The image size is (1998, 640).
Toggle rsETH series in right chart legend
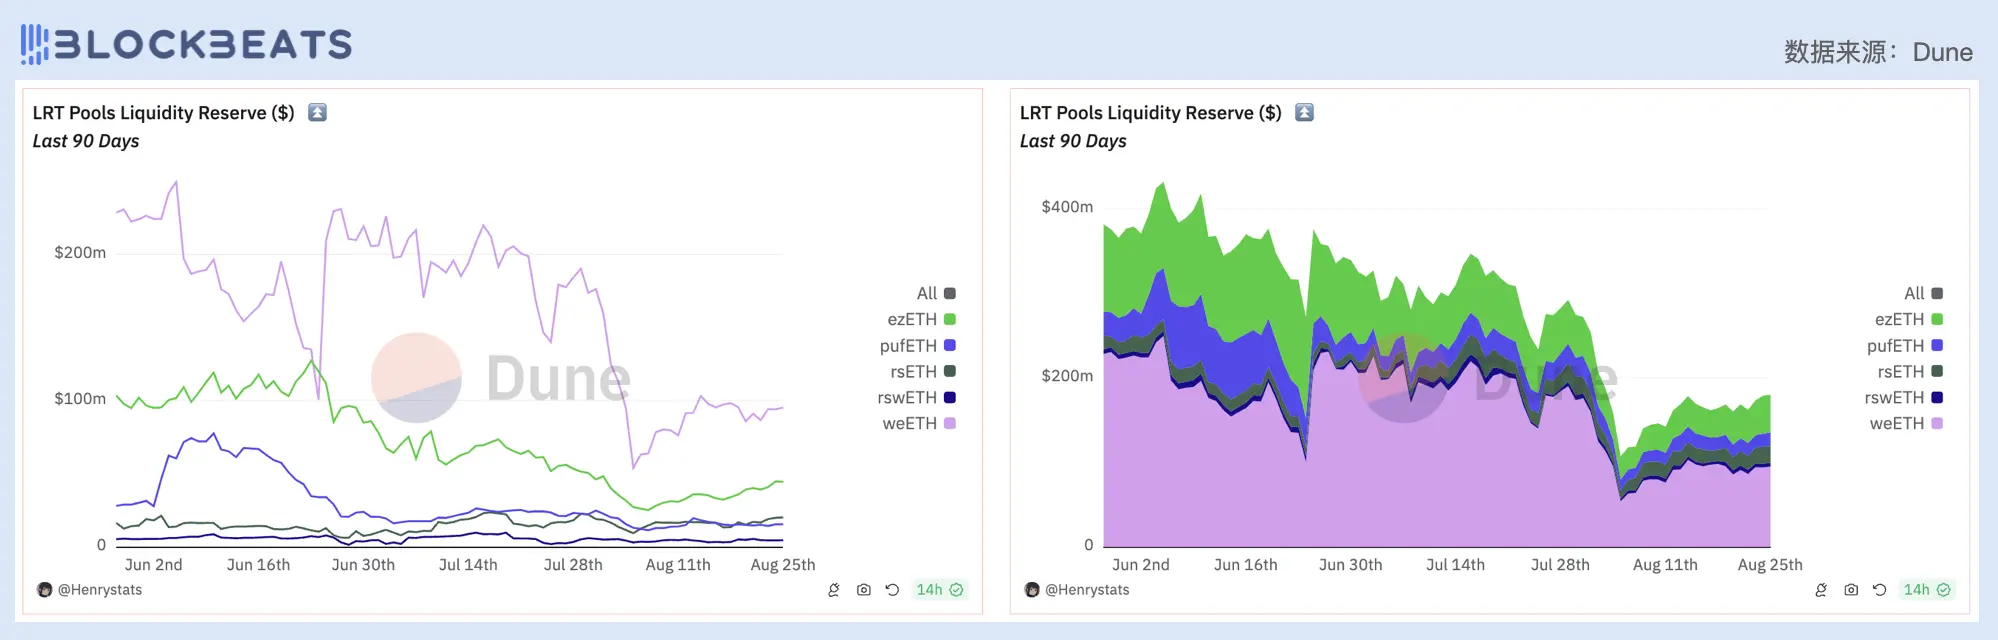pyautogui.click(x=1909, y=371)
